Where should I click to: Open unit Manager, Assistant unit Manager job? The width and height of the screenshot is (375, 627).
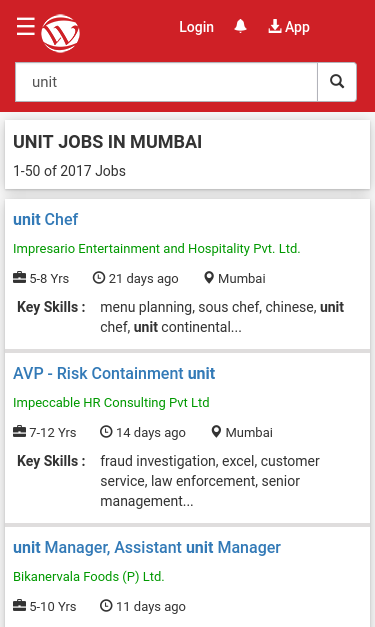147,547
